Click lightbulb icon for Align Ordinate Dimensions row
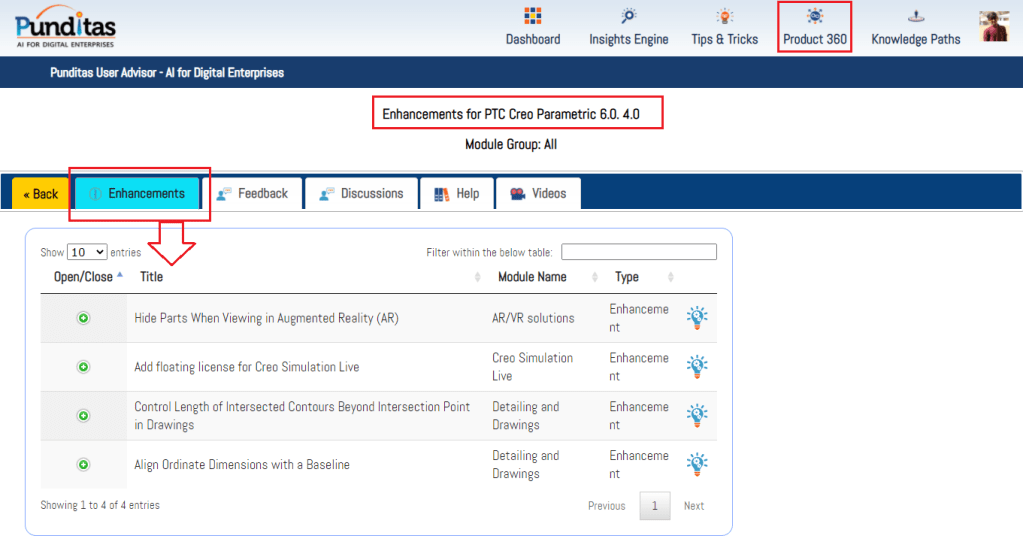 [697, 464]
